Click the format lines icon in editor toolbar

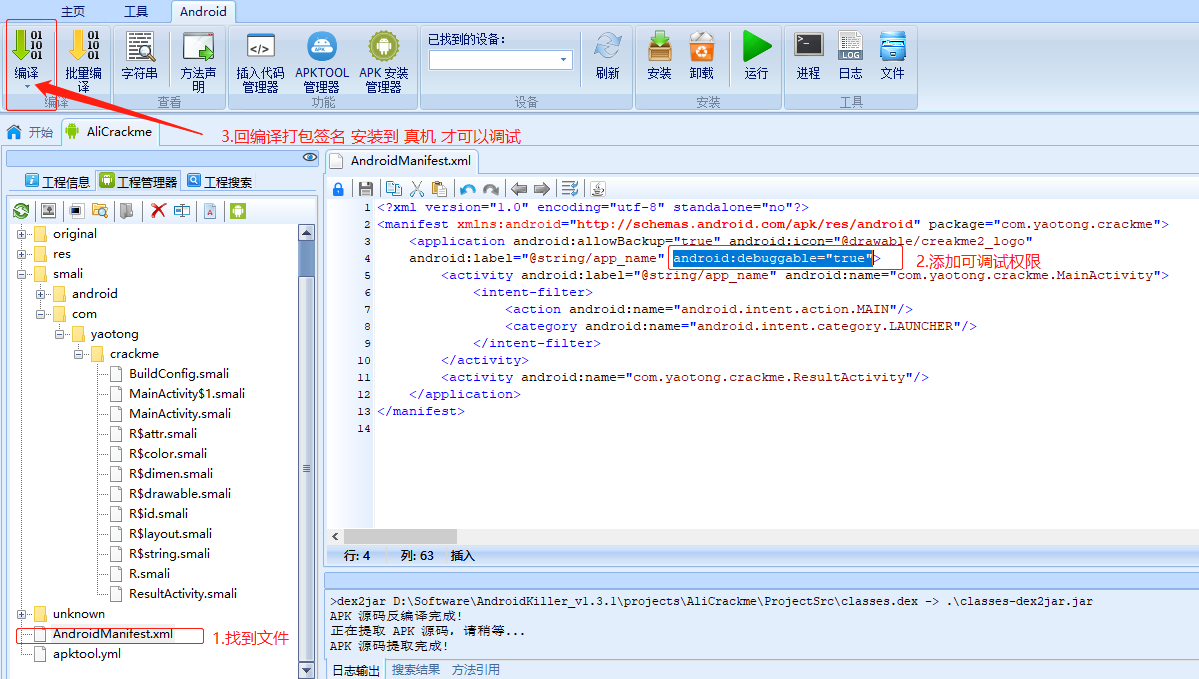(570, 189)
